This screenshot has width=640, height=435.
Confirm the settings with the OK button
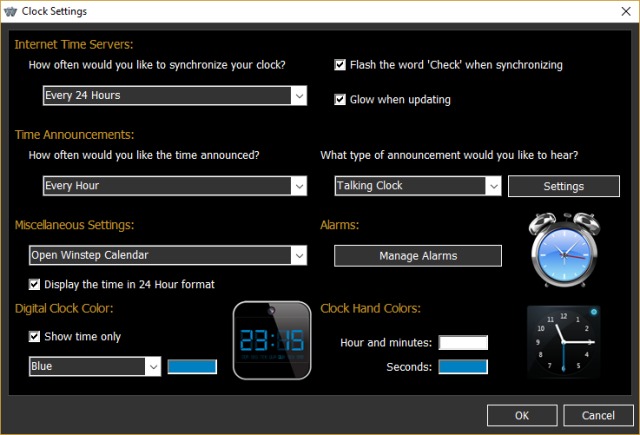point(522,415)
